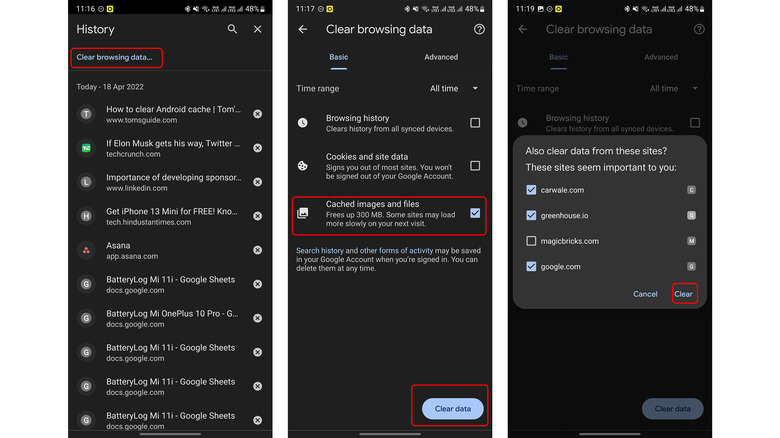Cancel the 'Also clear data' dialog
The height and width of the screenshot is (438, 780).
[x=645, y=294]
